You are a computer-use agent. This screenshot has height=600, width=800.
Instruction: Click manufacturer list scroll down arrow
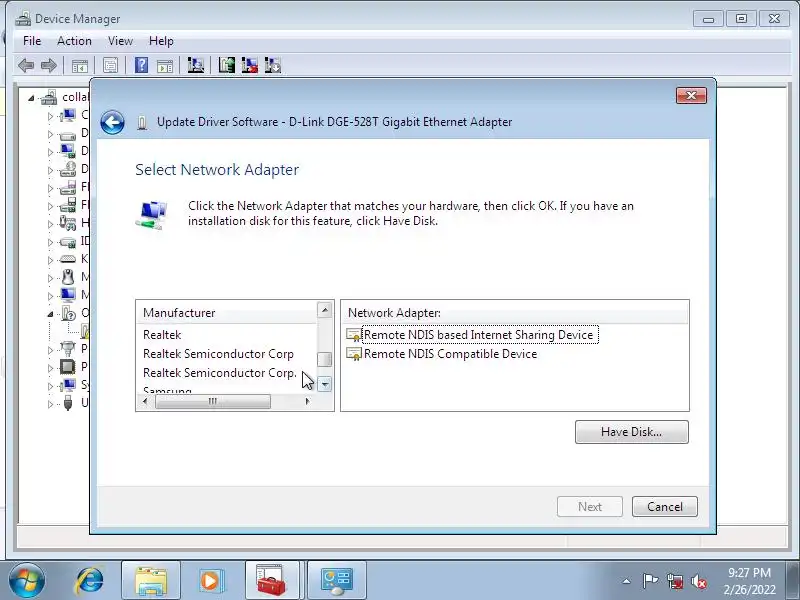pos(324,384)
